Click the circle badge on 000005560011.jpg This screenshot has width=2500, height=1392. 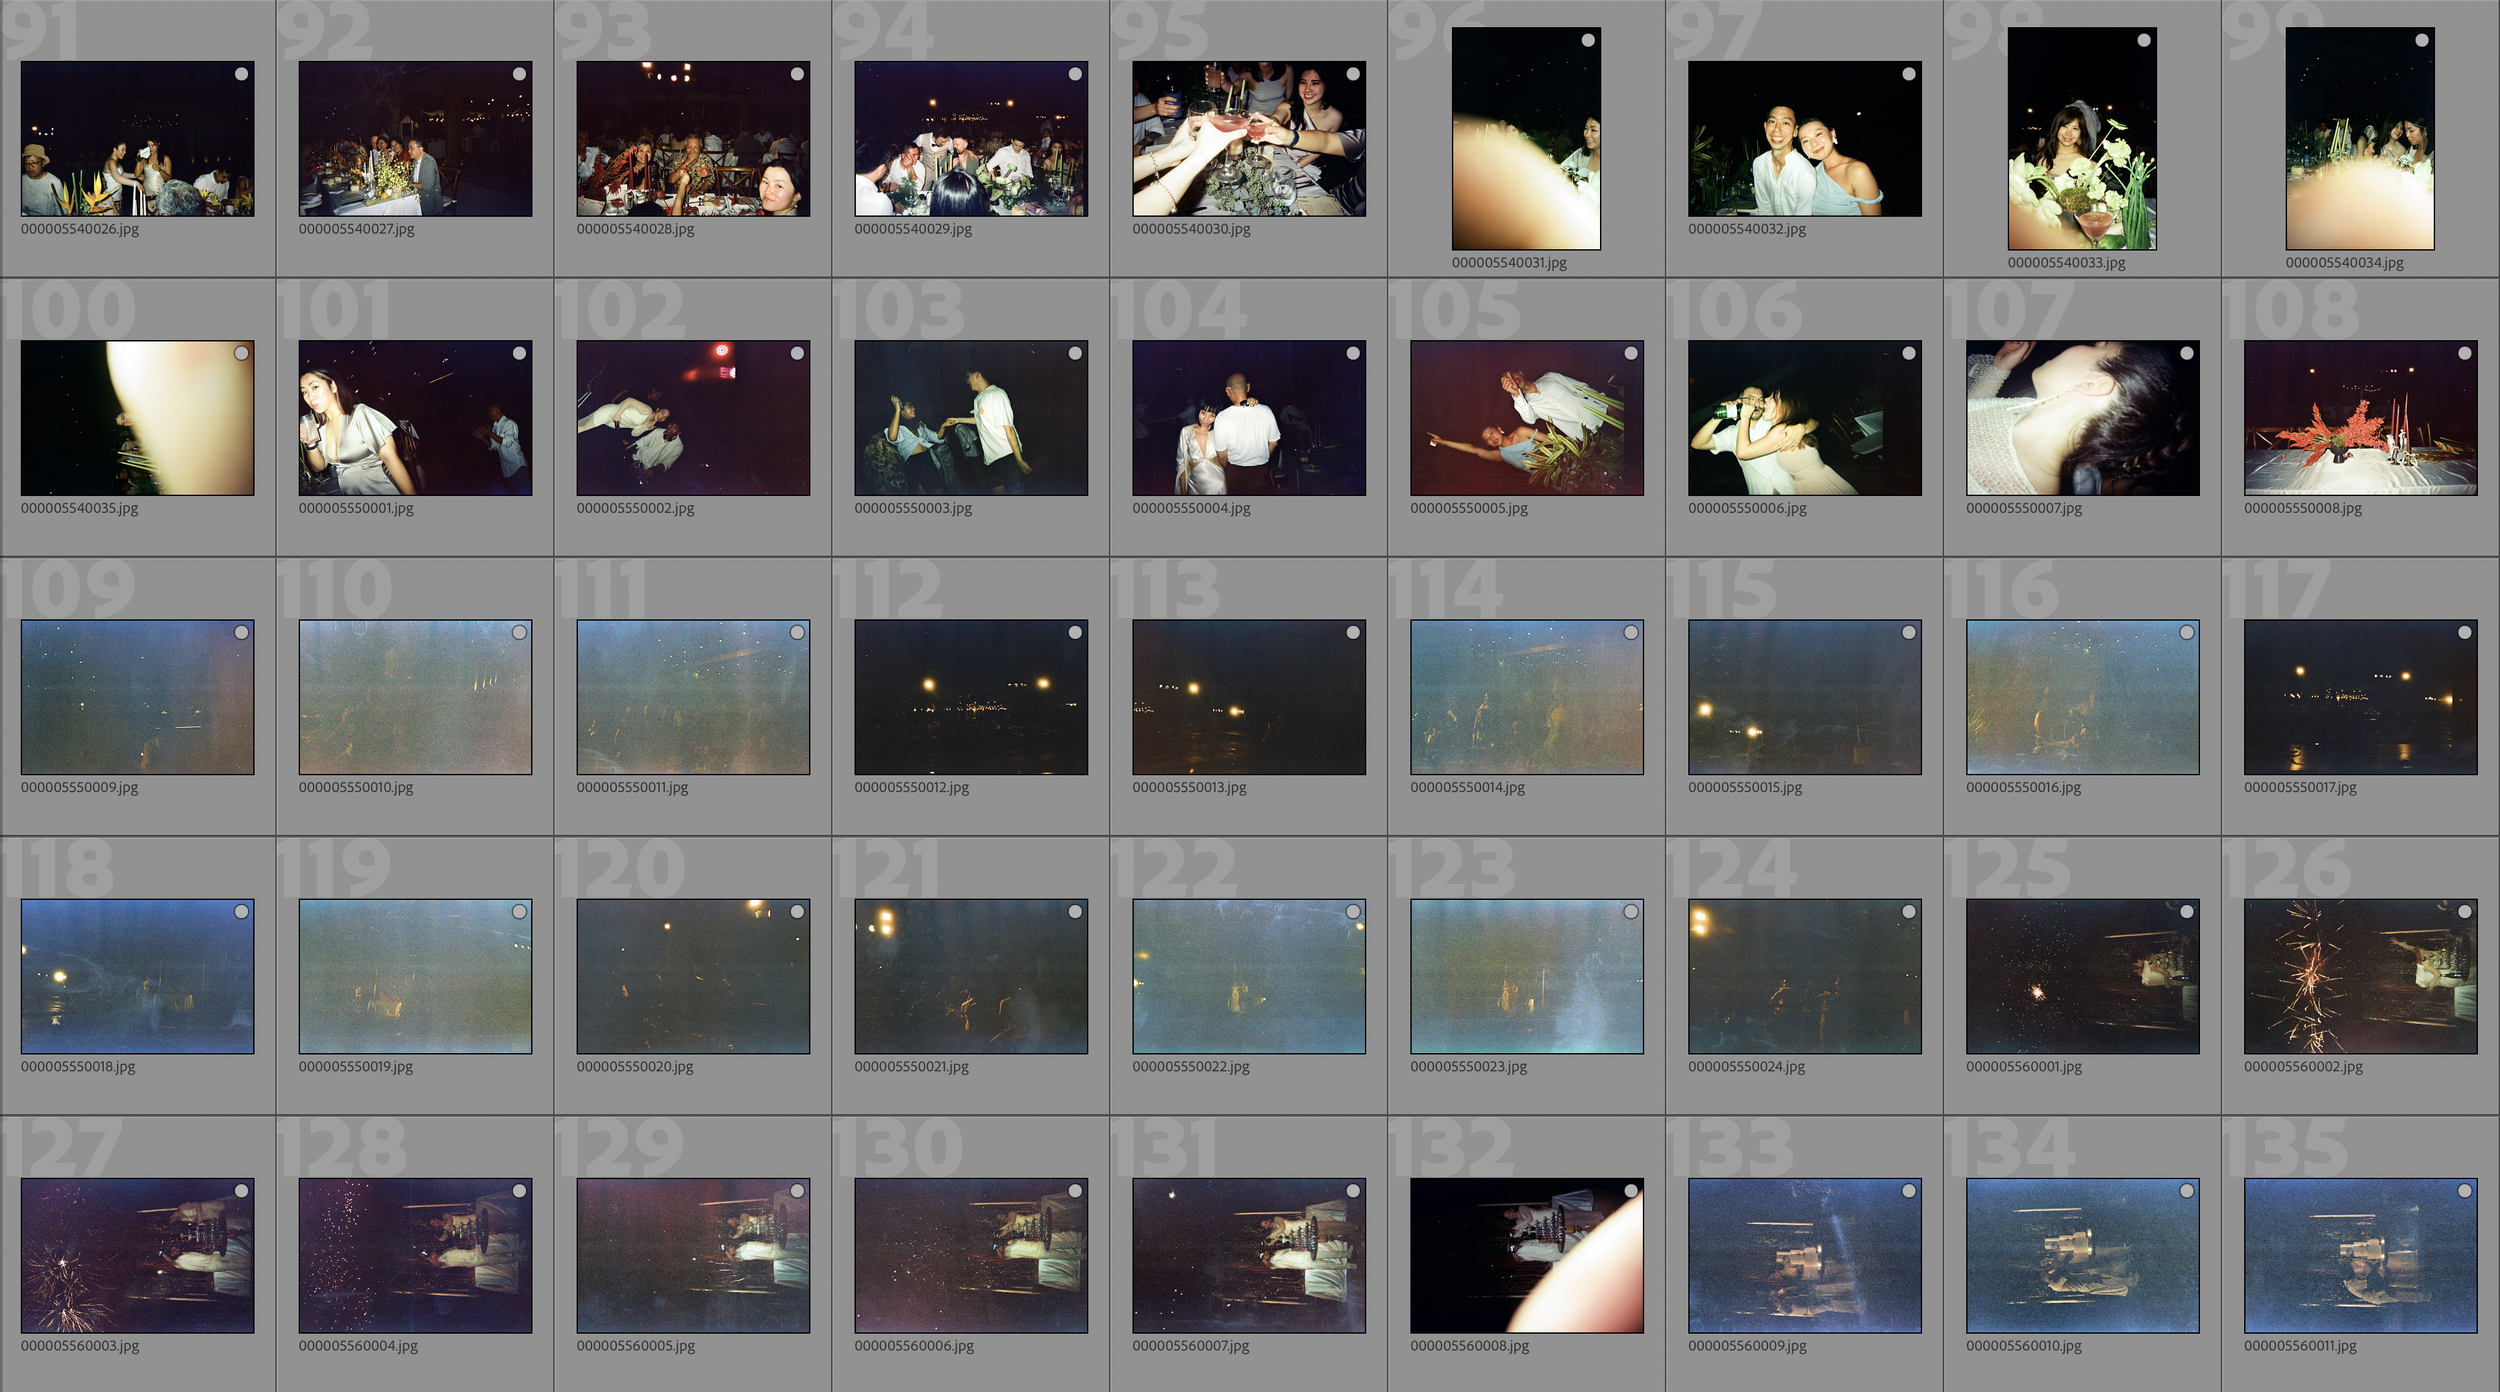click(2464, 1190)
